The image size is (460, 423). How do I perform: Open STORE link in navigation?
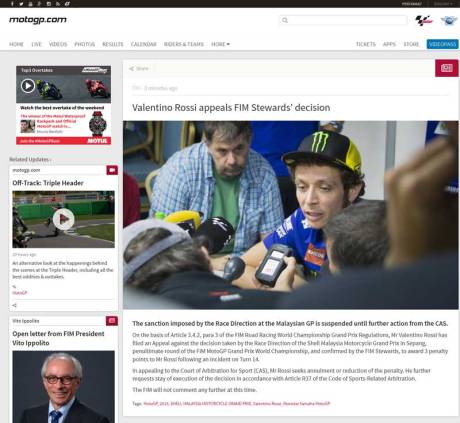point(411,44)
